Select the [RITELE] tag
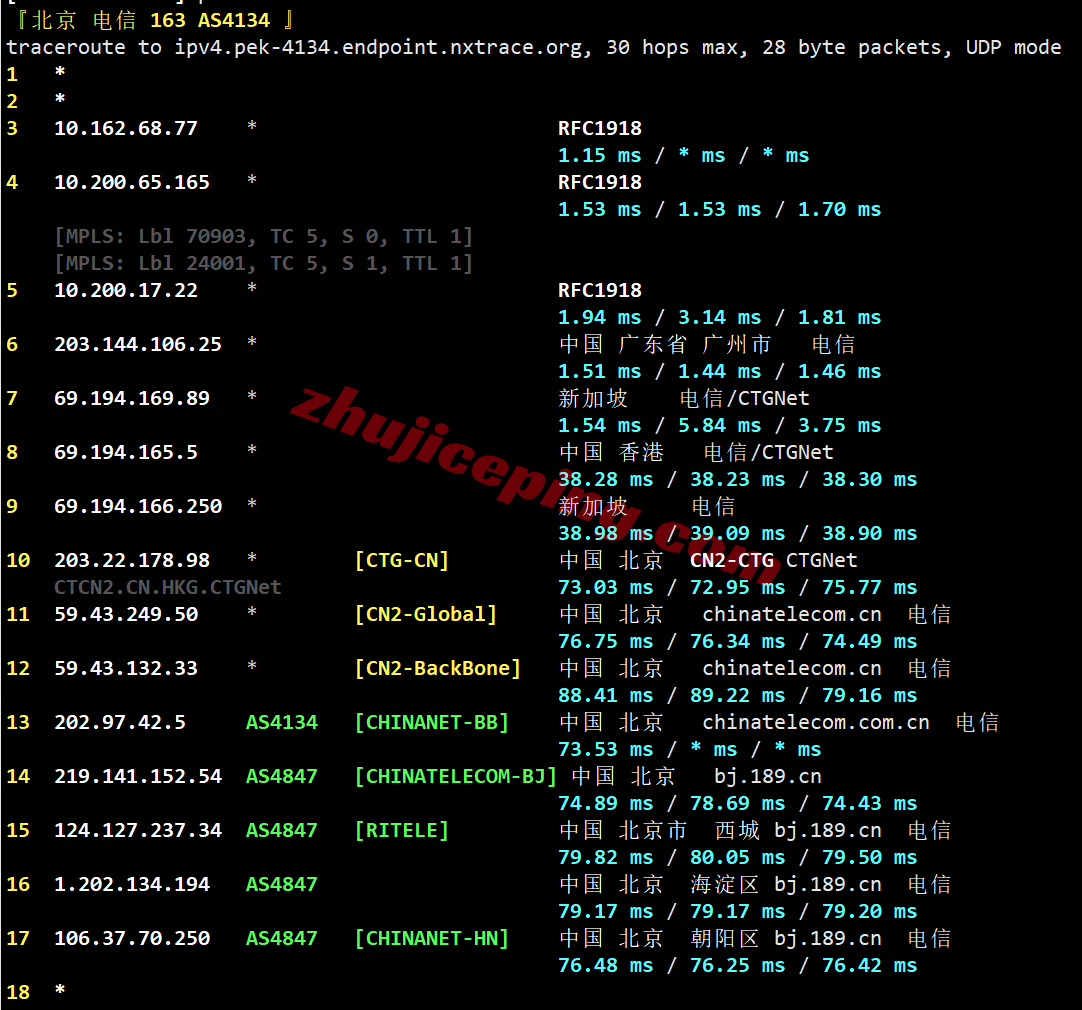The image size is (1082, 1010). 402,830
